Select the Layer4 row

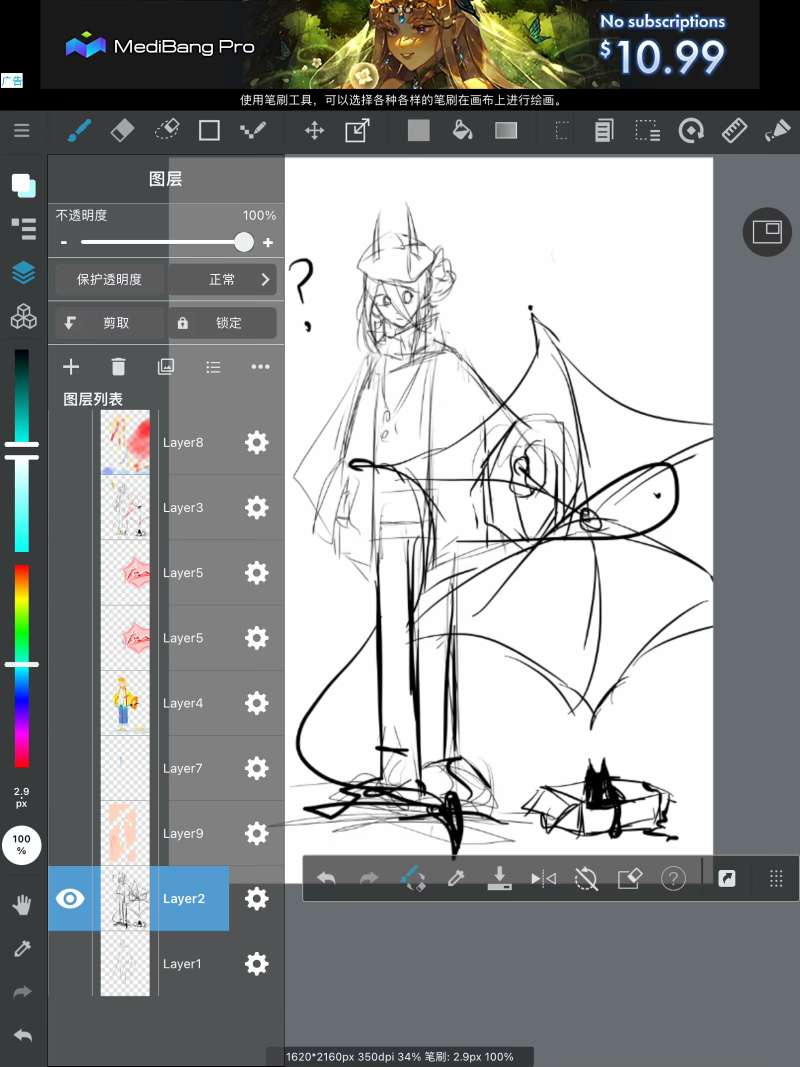click(166, 703)
